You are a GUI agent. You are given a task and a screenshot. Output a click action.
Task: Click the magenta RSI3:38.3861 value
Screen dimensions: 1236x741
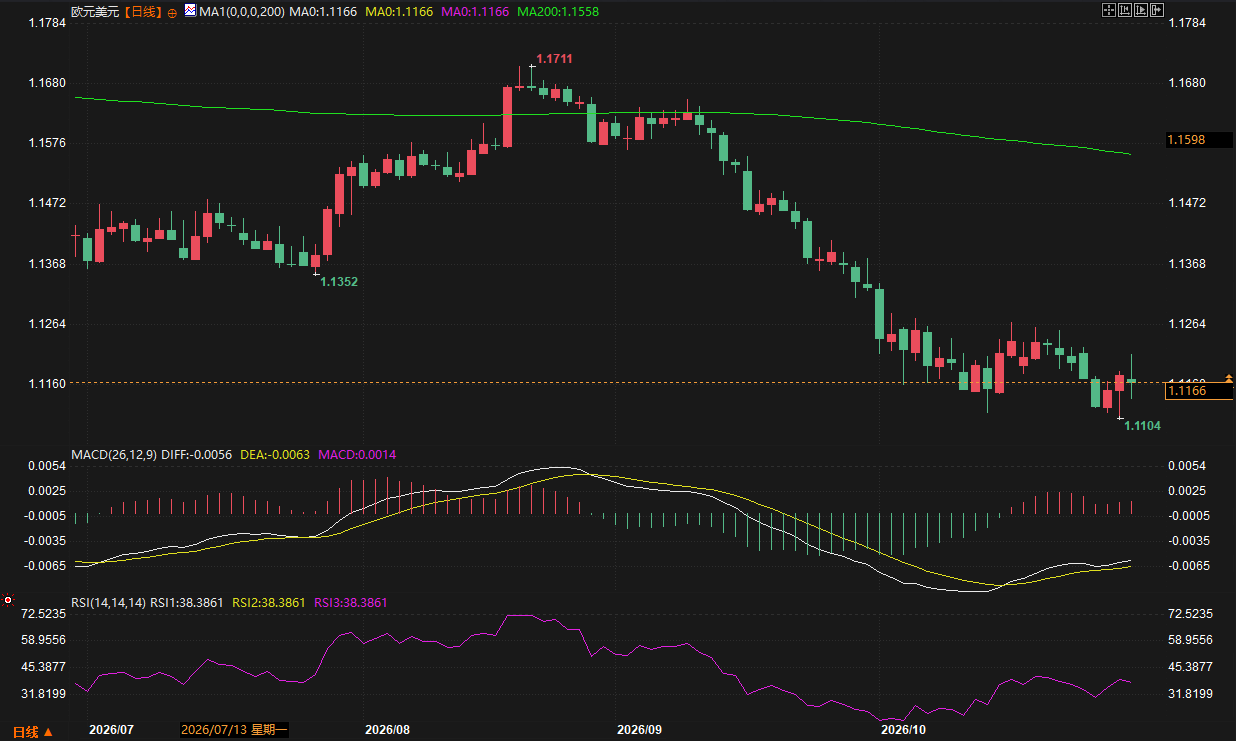coord(351,603)
